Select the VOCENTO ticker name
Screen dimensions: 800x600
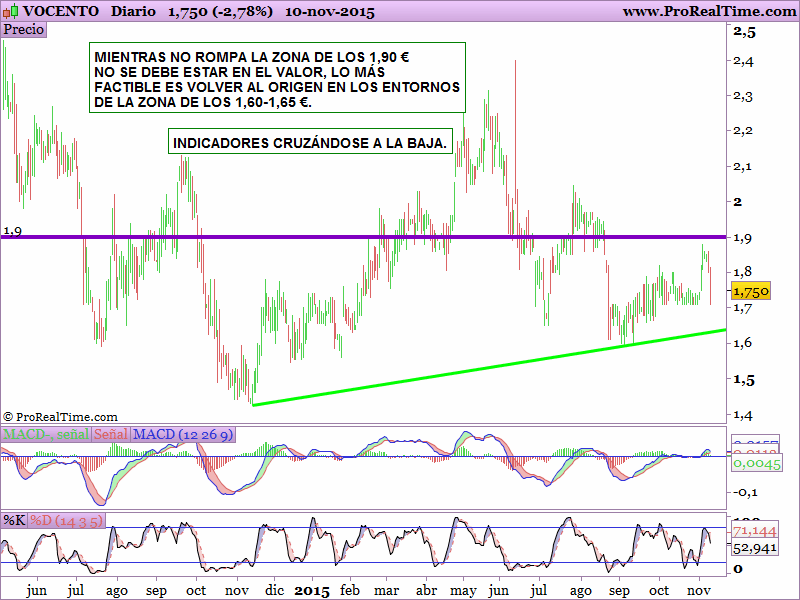pos(61,11)
